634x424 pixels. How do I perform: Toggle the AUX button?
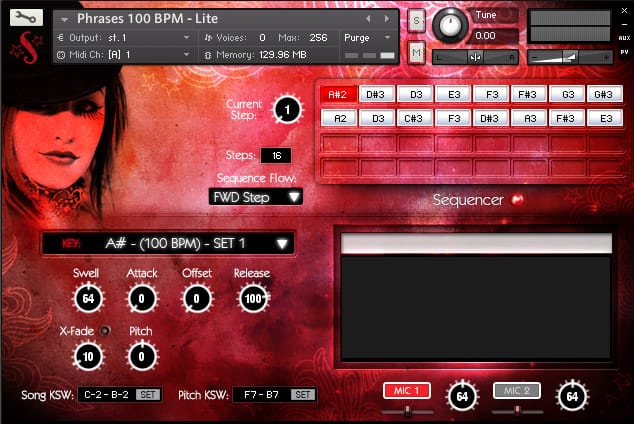624,38
